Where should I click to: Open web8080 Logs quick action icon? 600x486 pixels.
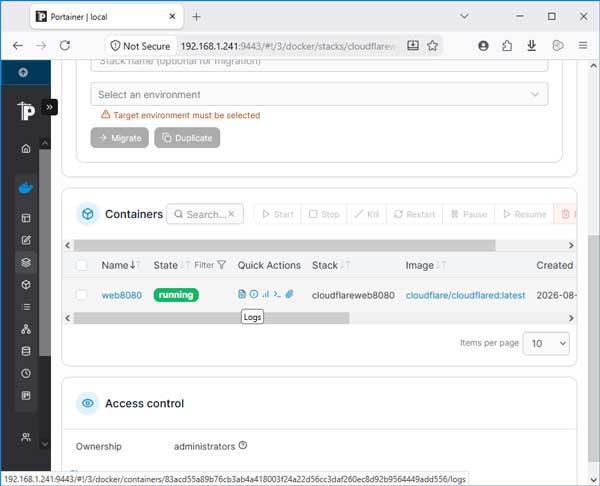[x=241, y=294]
